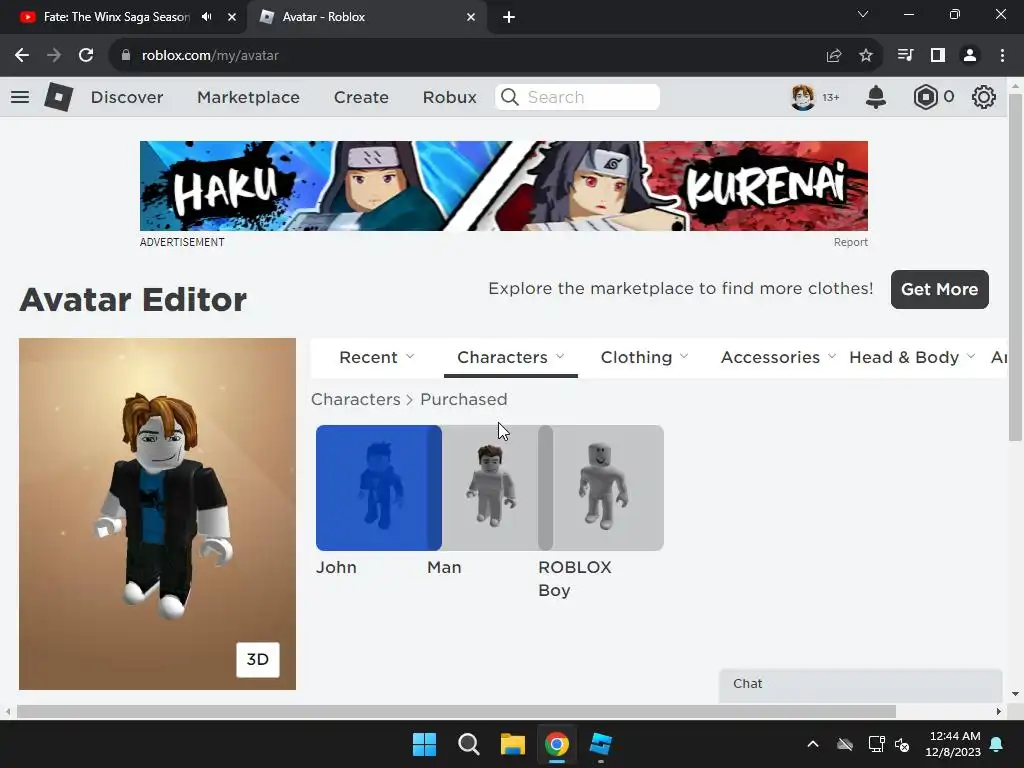Toggle the Chrome side panel icon
1024x768 pixels.
pos(938,56)
